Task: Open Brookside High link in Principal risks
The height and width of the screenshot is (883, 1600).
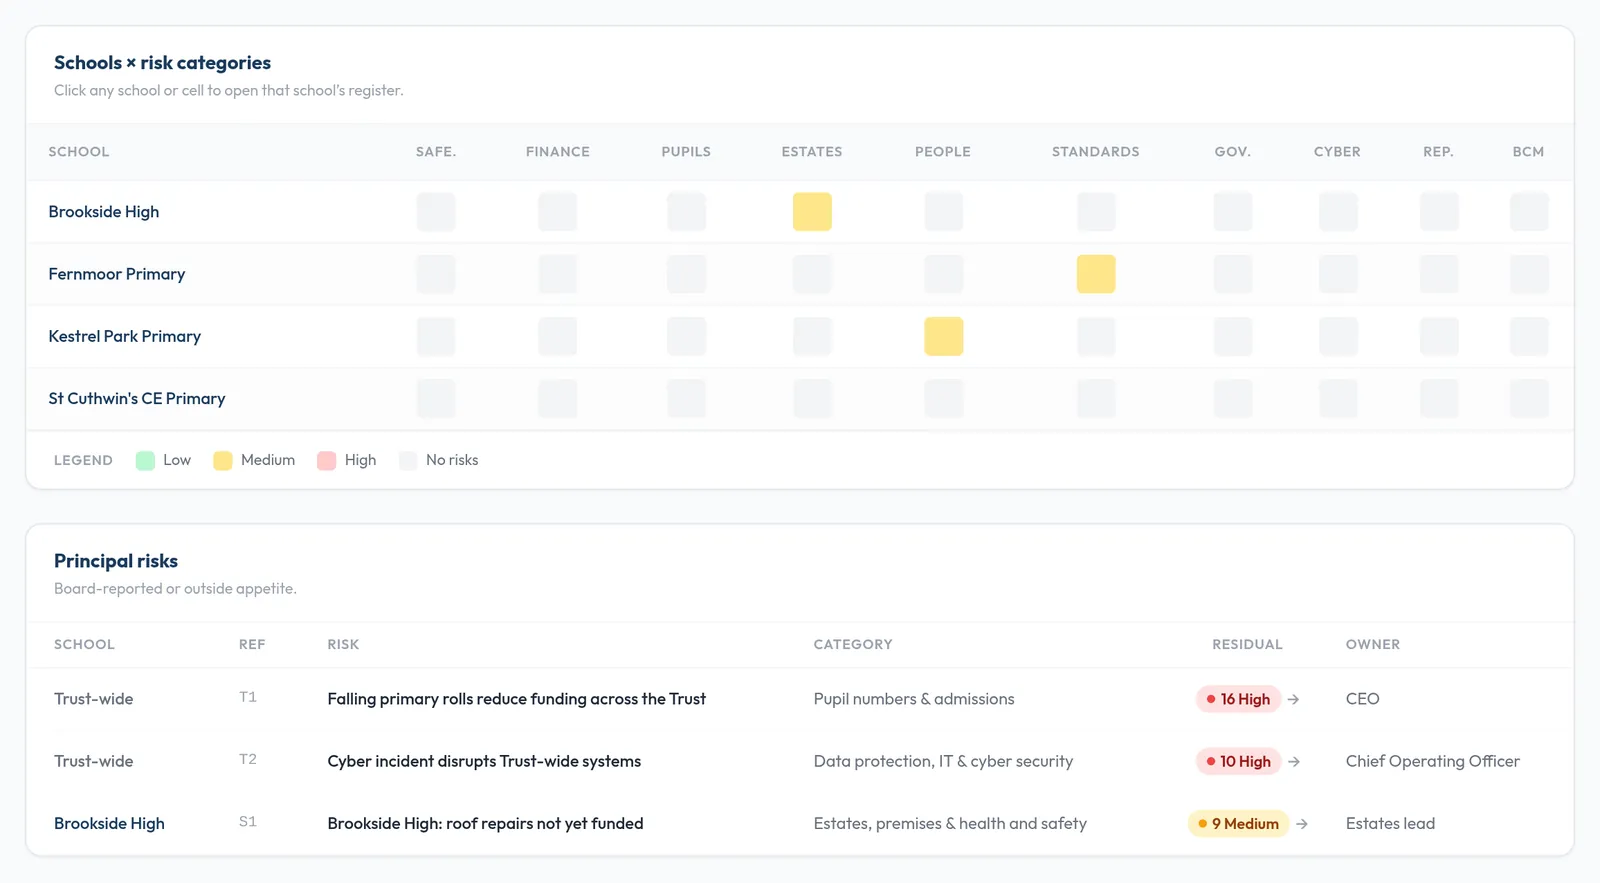Action: pos(109,824)
